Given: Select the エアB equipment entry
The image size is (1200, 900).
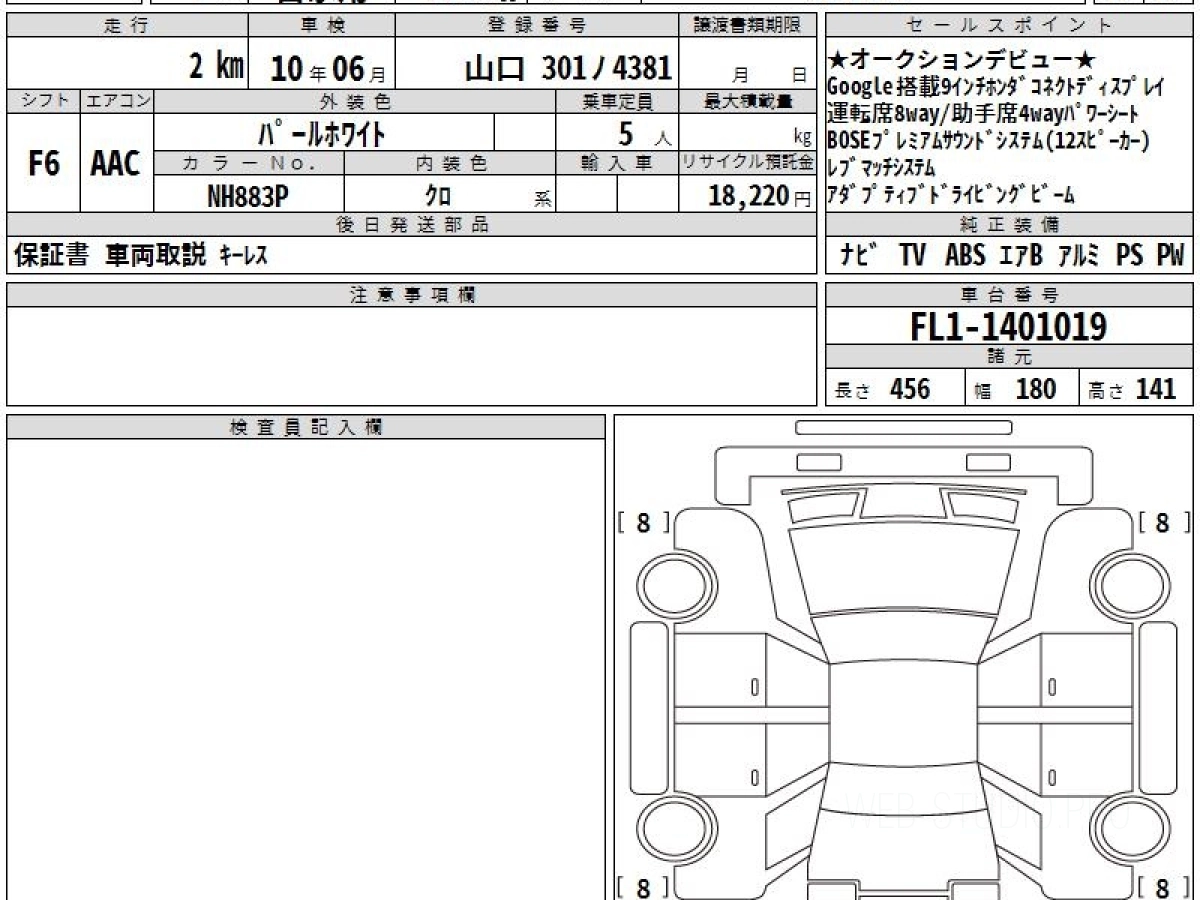Looking at the screenshot, I should (x=1022, y=256).
